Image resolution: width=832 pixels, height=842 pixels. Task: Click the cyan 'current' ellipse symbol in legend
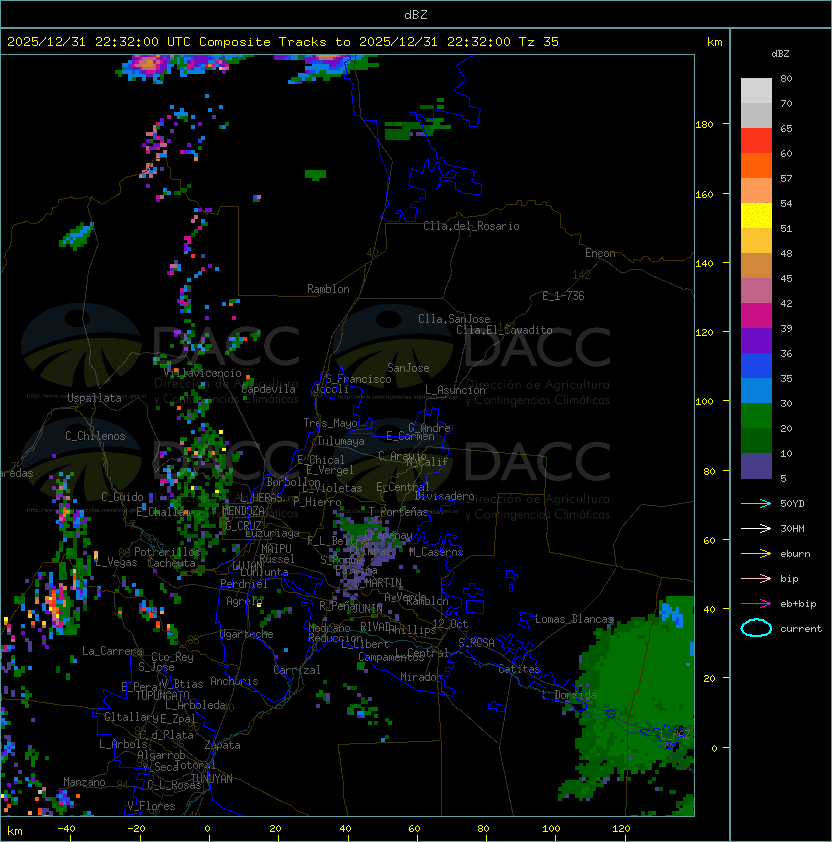click(756, 628)
